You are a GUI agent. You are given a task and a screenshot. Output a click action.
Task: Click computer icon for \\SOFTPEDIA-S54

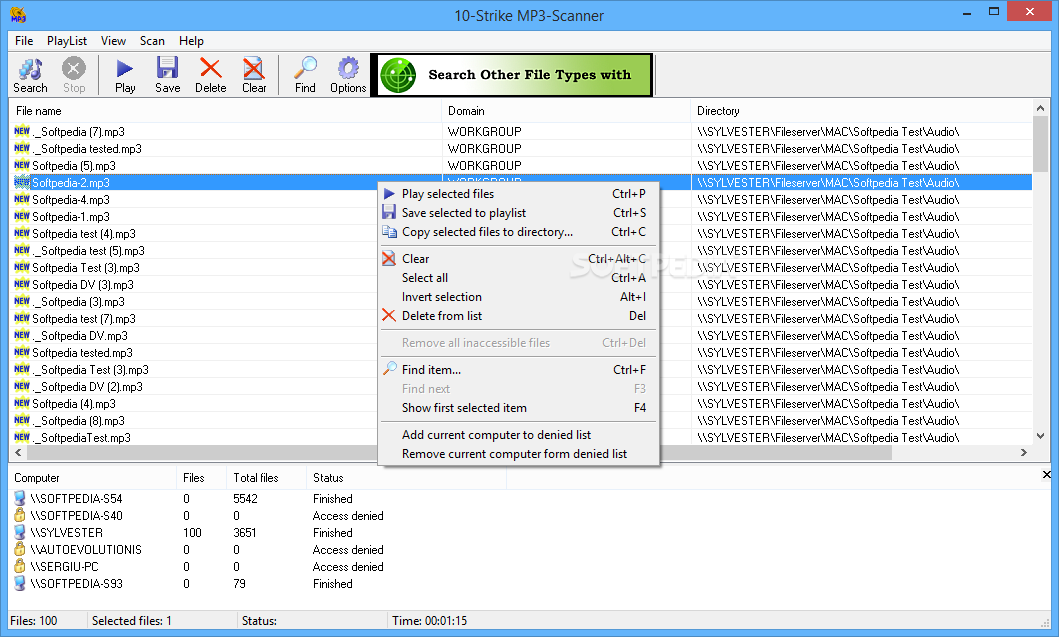20,499
